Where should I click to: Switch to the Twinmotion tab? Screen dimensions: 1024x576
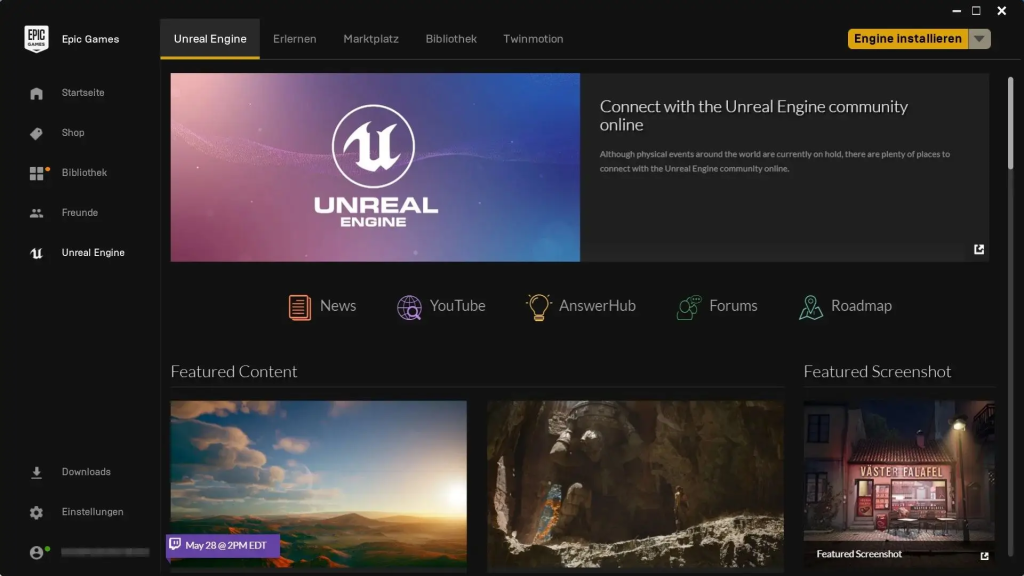(x=533, y=39)
